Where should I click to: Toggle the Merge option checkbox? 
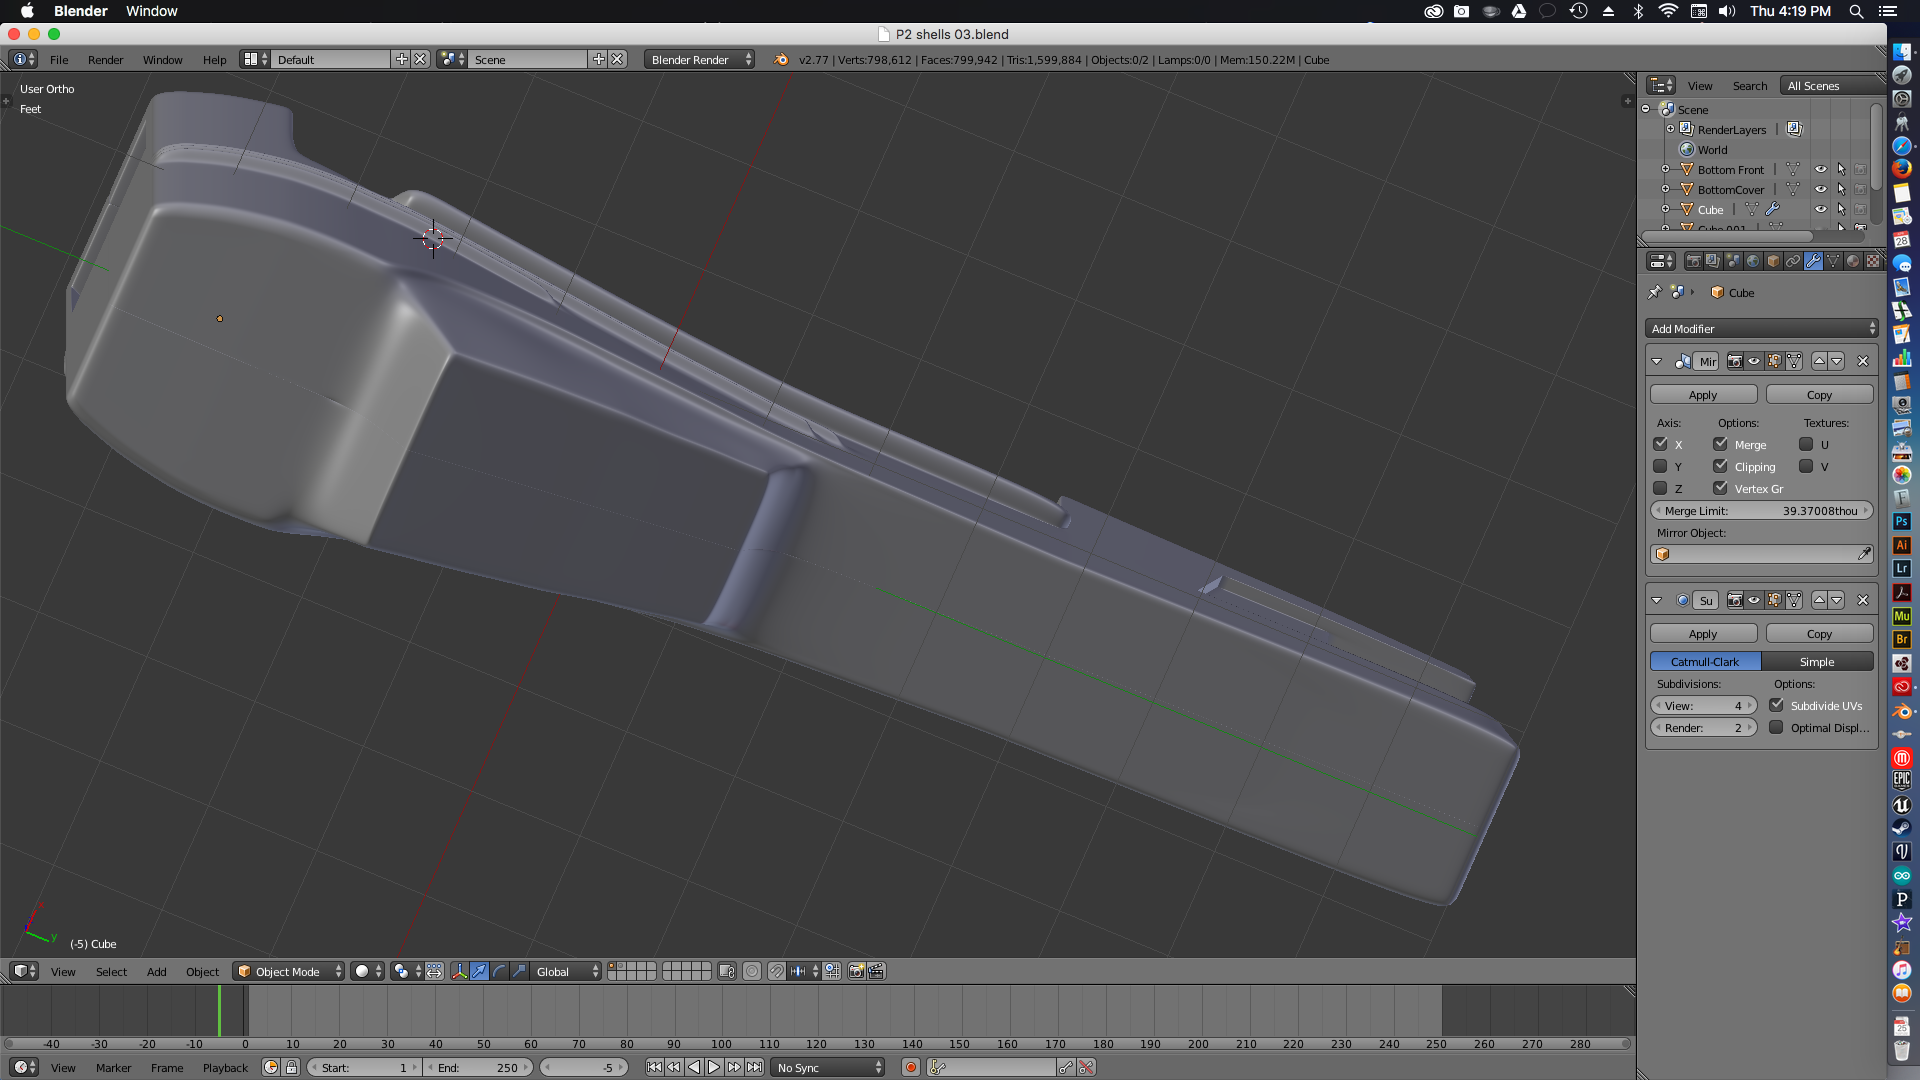(x=1720, y=444)
